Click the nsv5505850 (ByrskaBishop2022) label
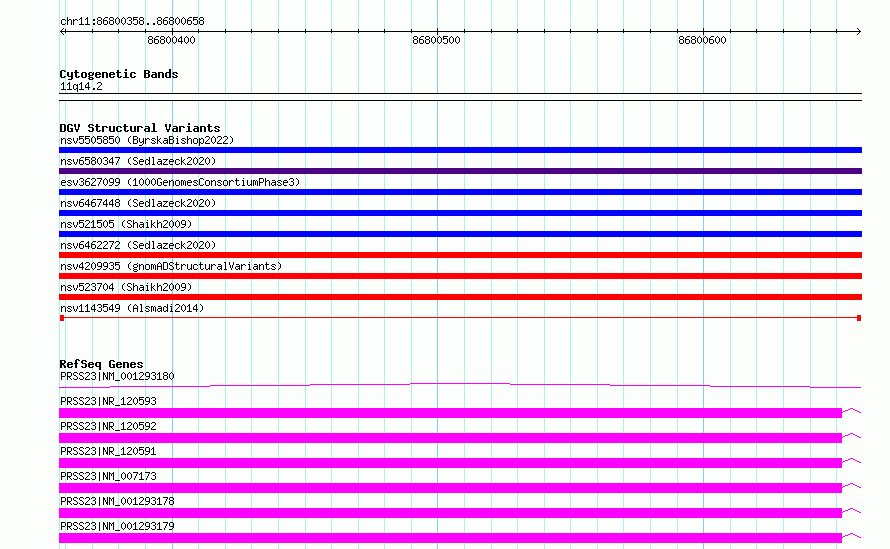Screen dimensions: 890x549 [147, 140]
